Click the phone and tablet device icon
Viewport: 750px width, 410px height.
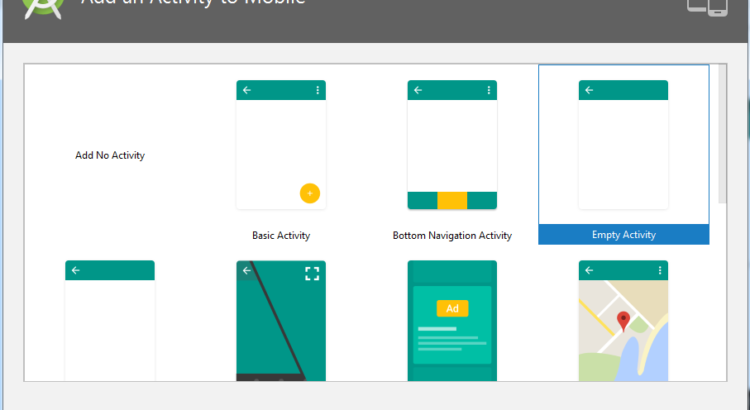pos(707,7)
